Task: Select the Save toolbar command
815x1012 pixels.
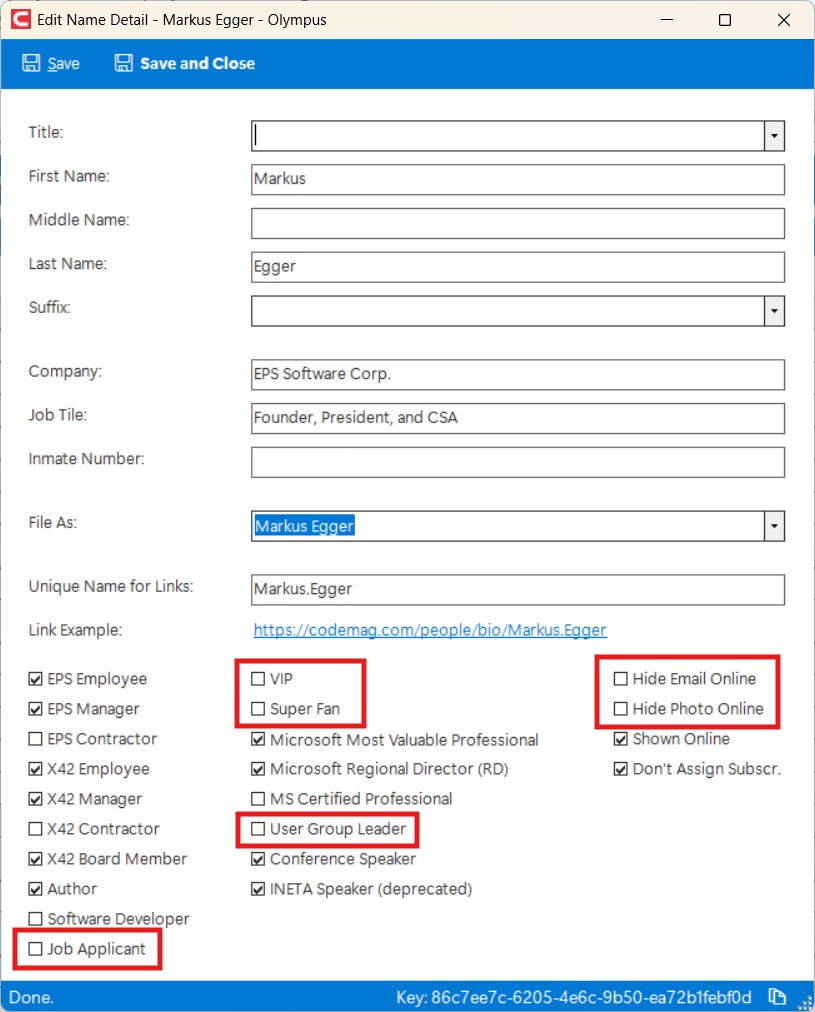Action: coord(63,63)
